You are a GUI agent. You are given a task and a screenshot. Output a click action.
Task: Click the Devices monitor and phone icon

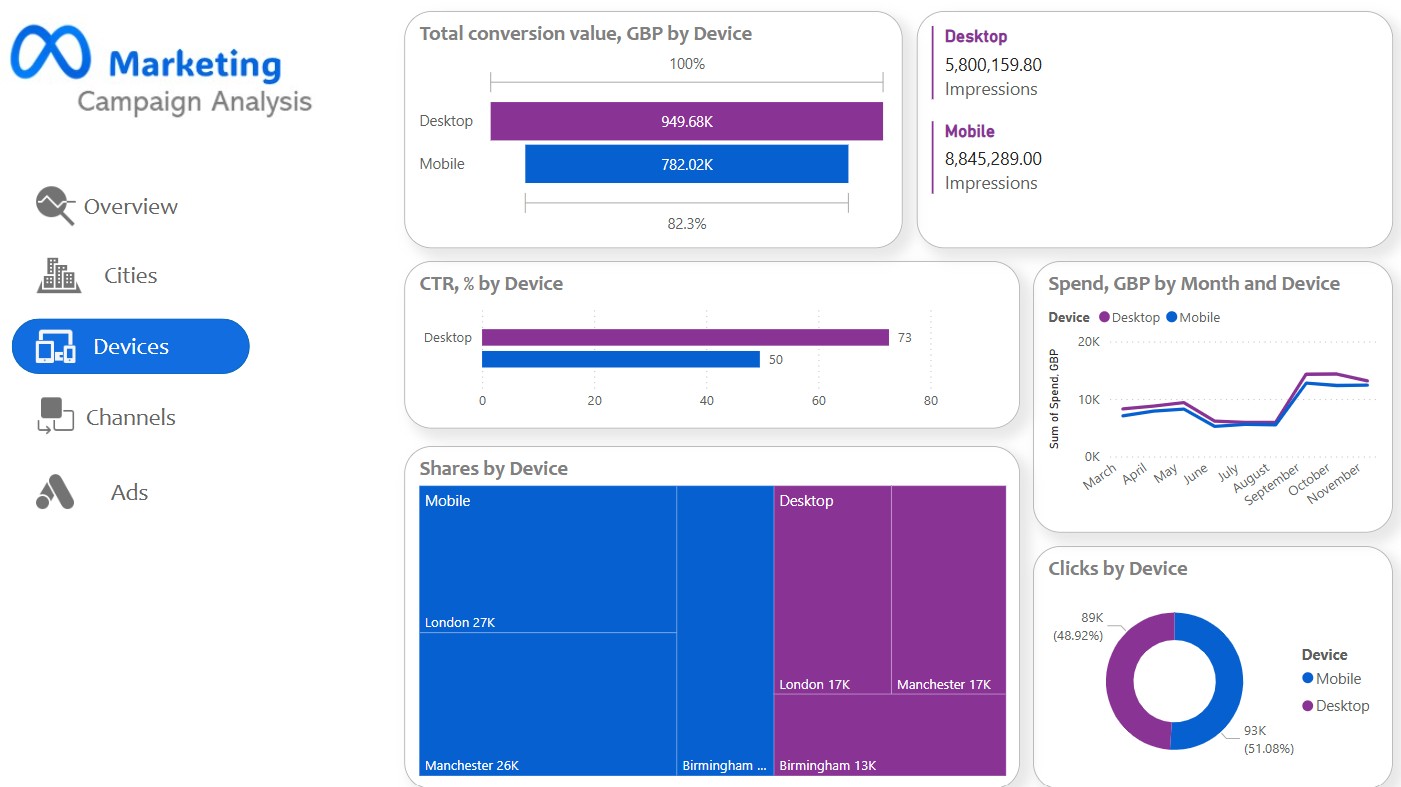pos(56,348)
